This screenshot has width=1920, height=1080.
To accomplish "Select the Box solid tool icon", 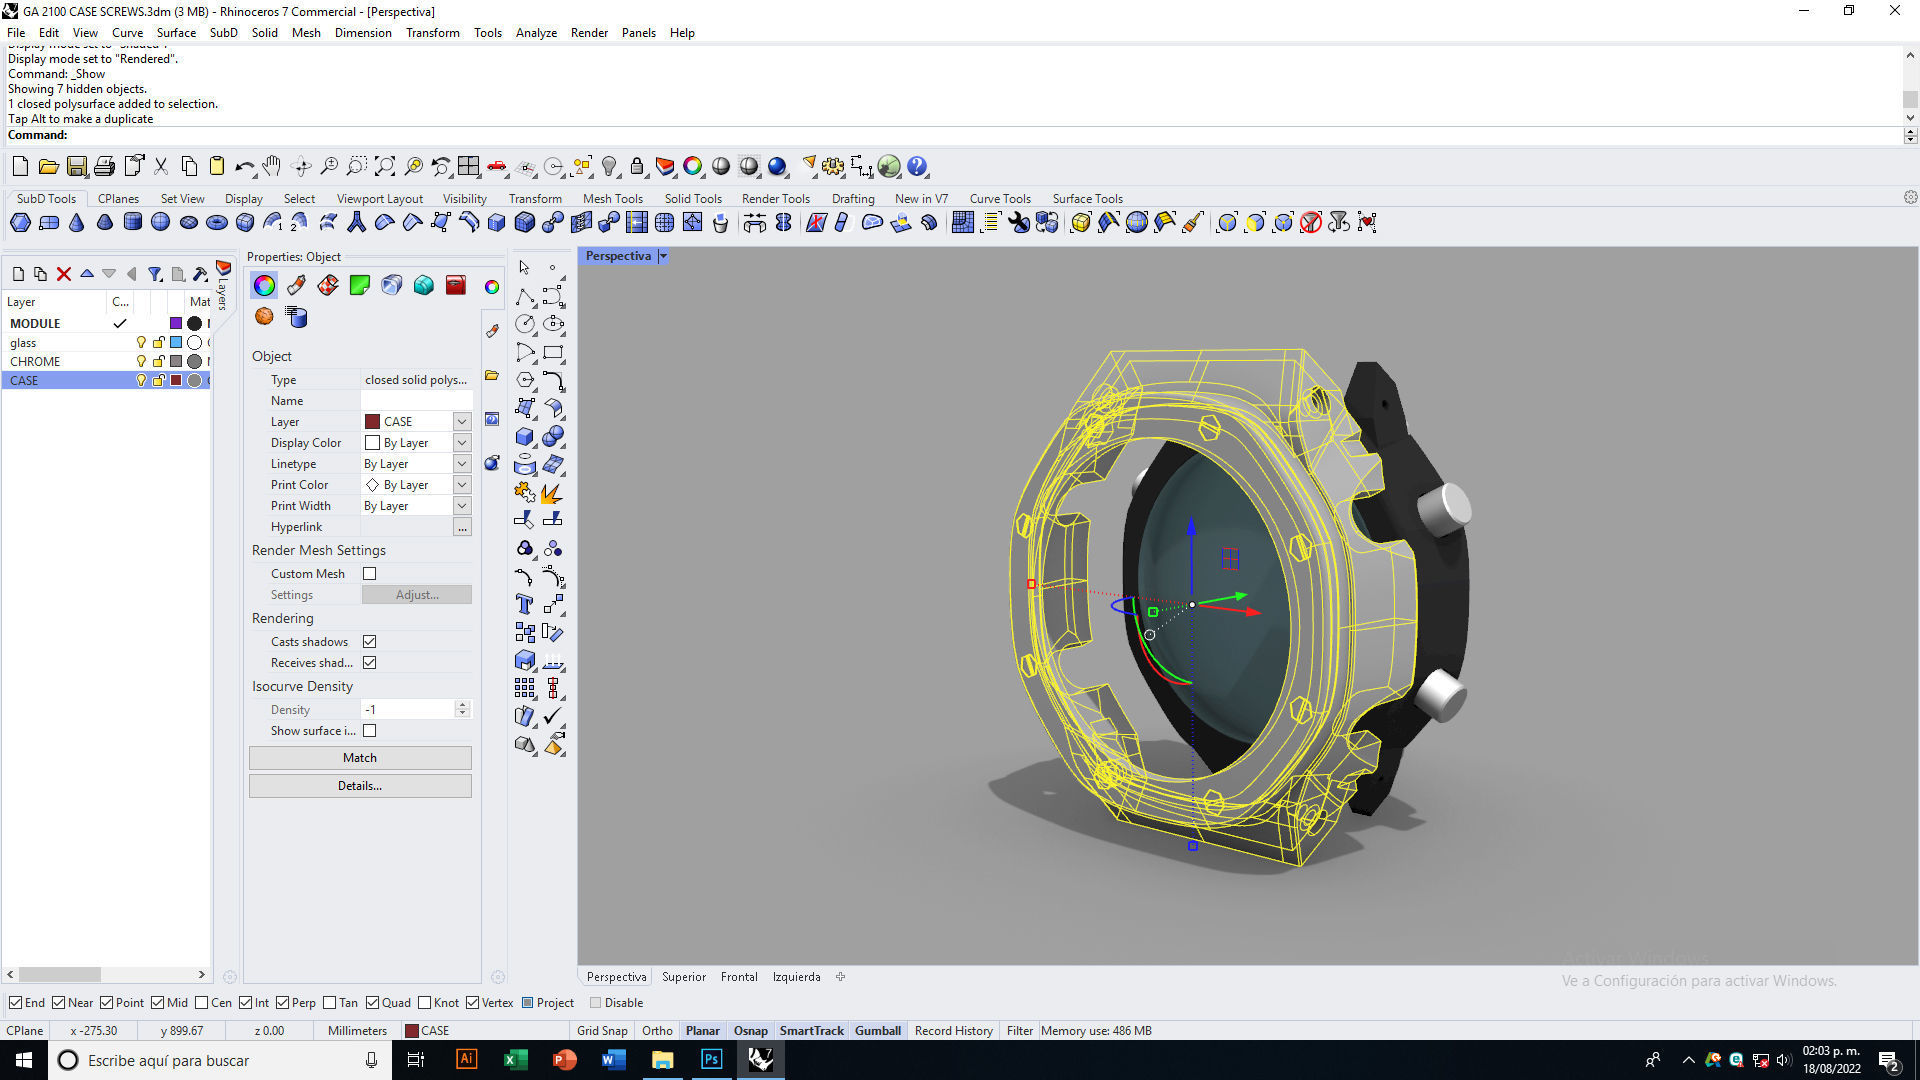I will [524, 437].
